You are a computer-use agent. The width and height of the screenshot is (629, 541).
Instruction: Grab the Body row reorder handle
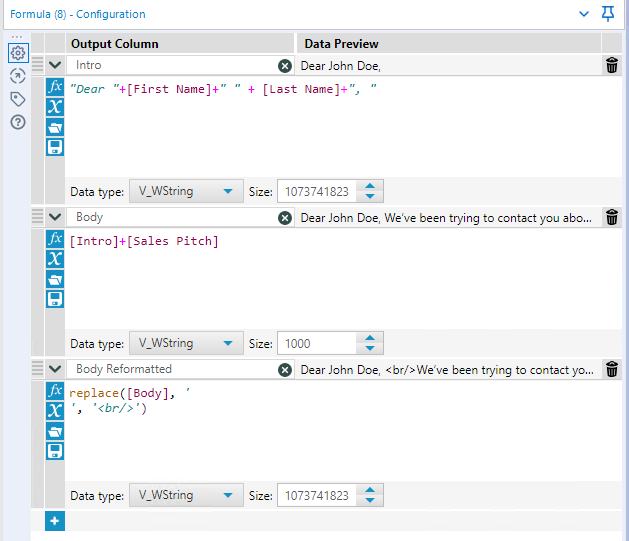37,217
